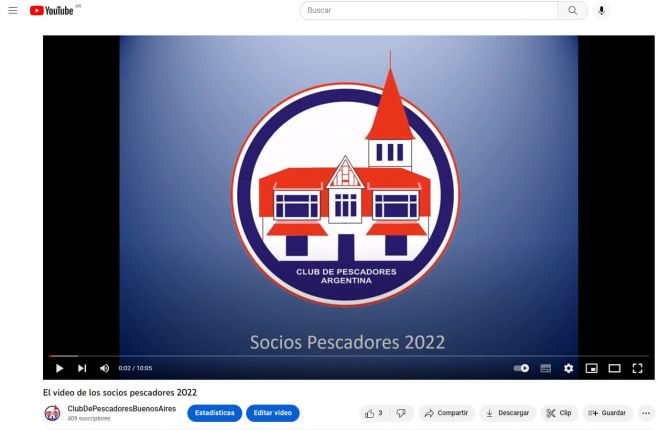Open the more actions three-dot menu
This screenshot has height=430, width=659.
pos(646,413)
